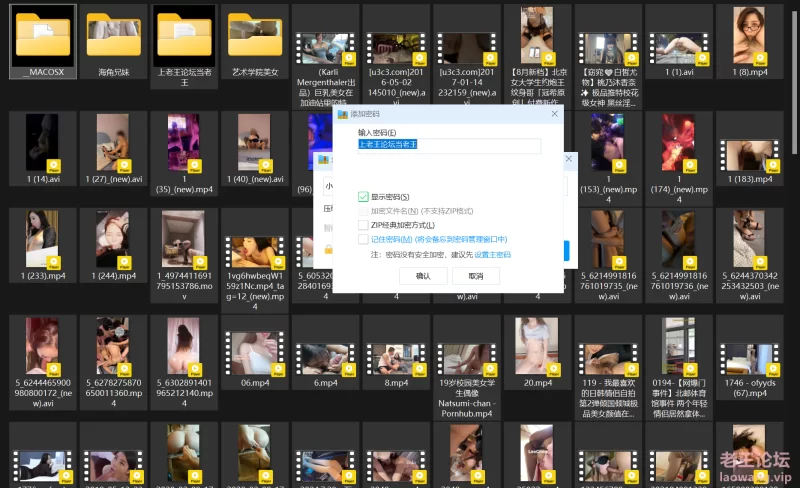Click the 输入密码 input field
The width and height of the screenshot is (800, 488).
449,145
